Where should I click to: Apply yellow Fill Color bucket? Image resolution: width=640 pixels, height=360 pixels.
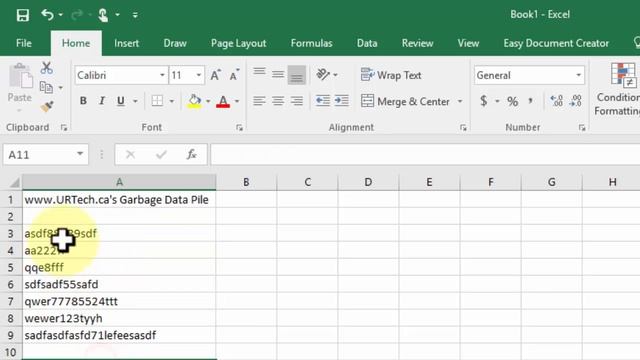point(194,101)
